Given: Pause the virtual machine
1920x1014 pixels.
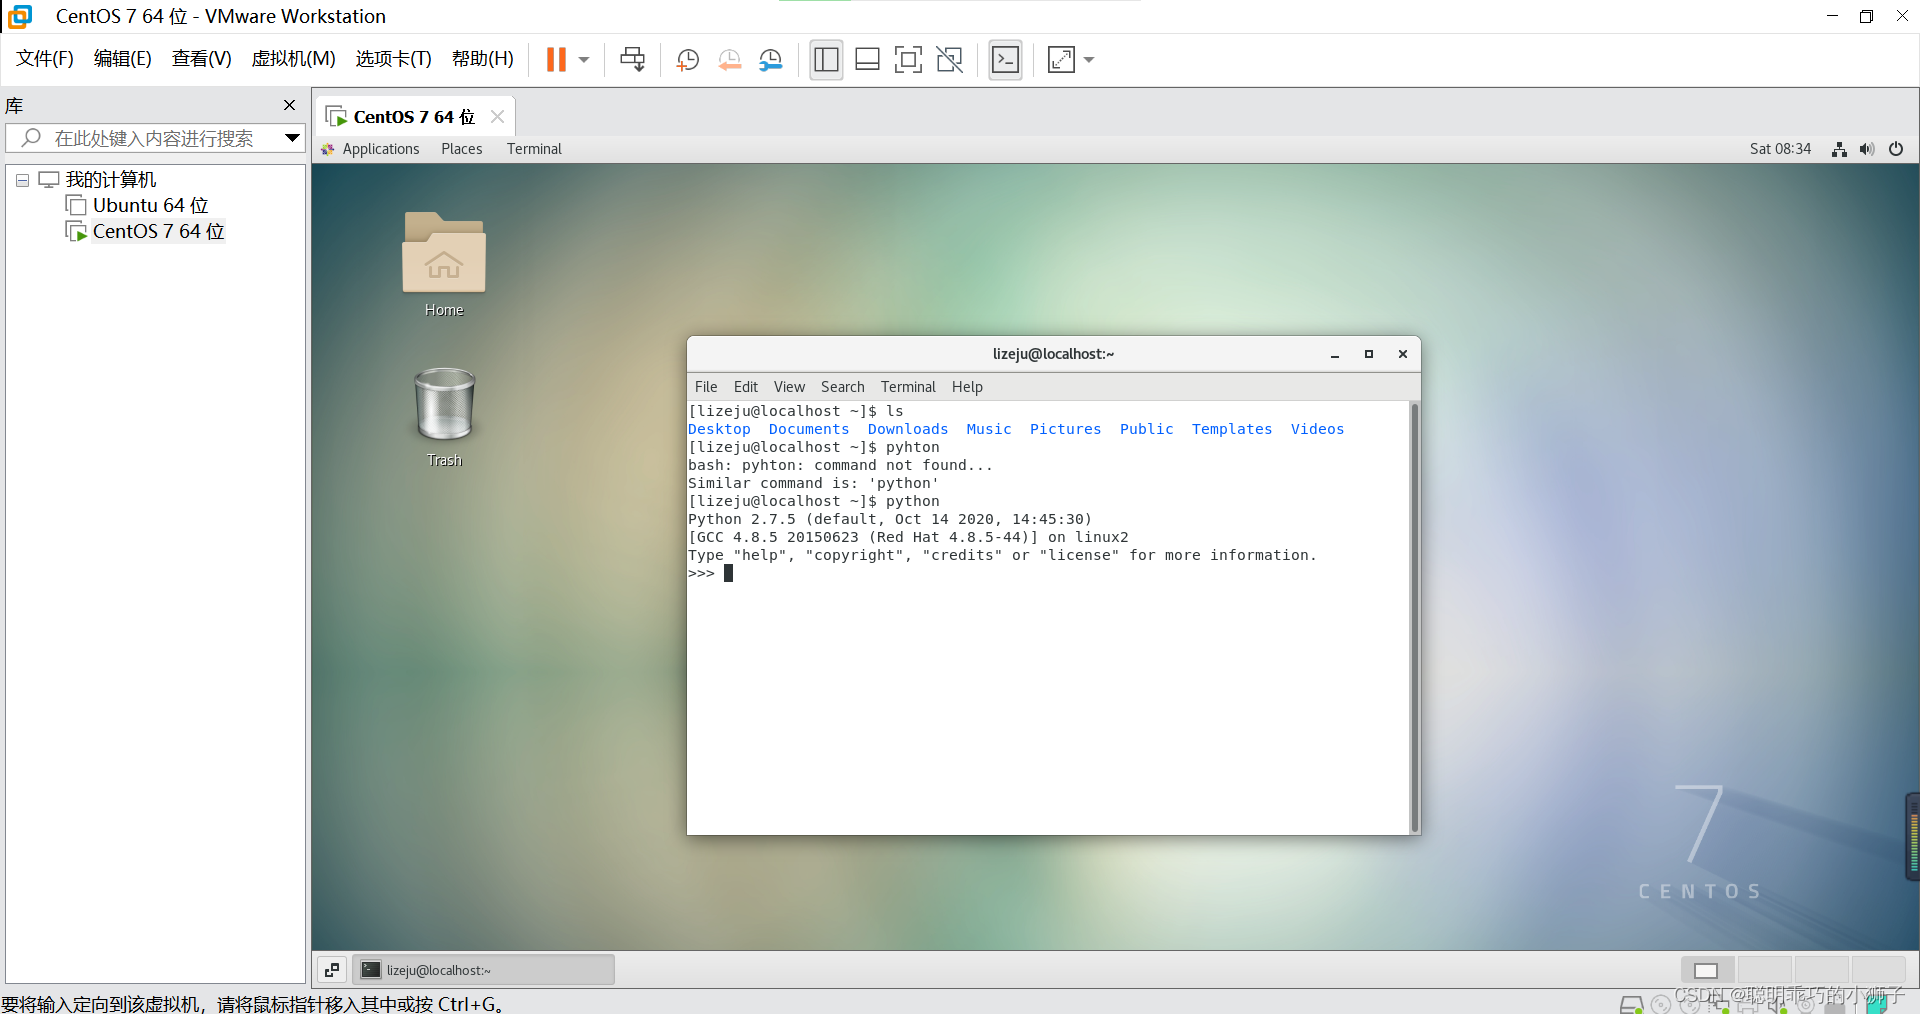Looking at the screenshot, I should pos(556,60).
